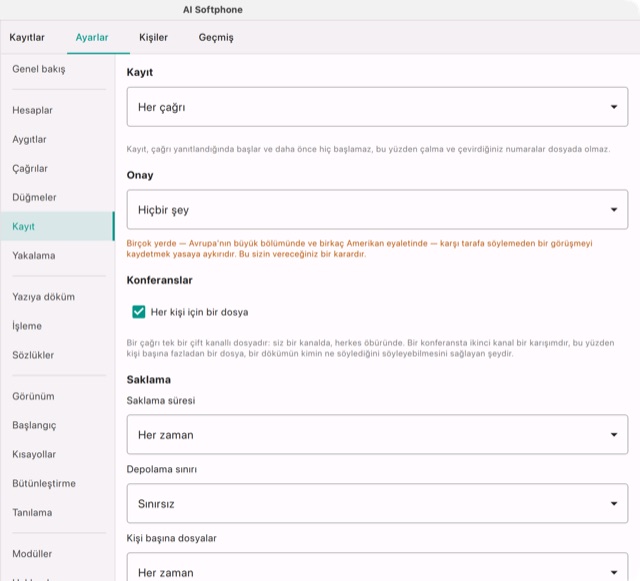640x581 pixels.
Task: Toggle Her kişi için bir dosya checkbox
Action: click(x=139, y=312)
